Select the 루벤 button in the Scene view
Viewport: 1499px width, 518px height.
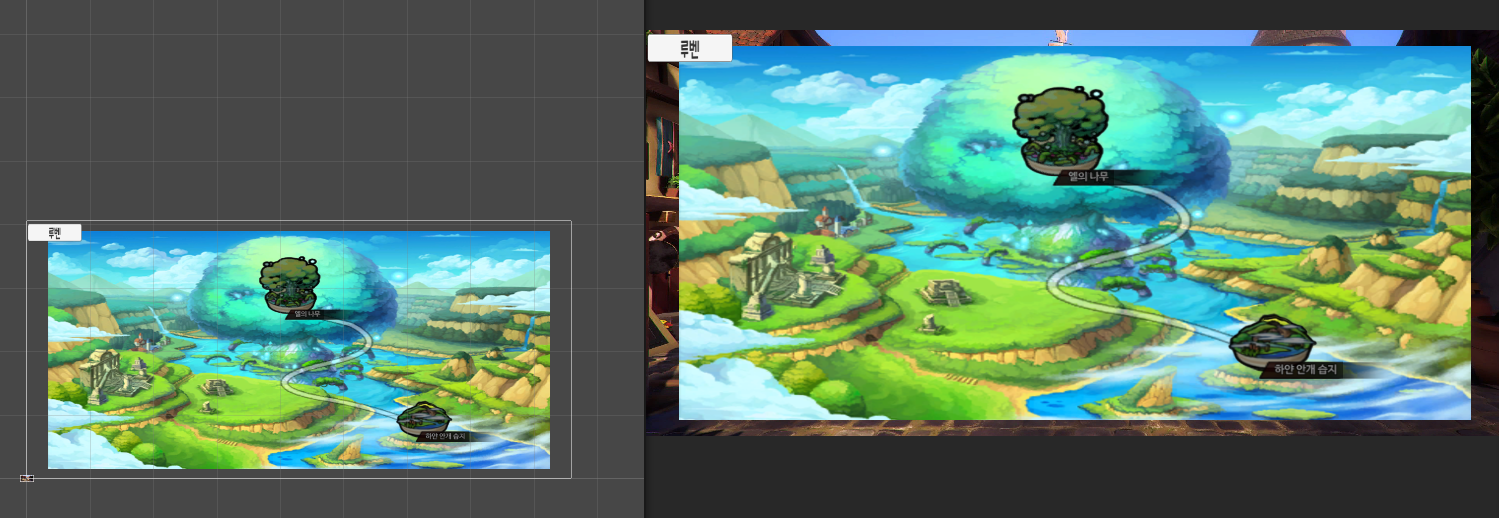coord(54,233)
